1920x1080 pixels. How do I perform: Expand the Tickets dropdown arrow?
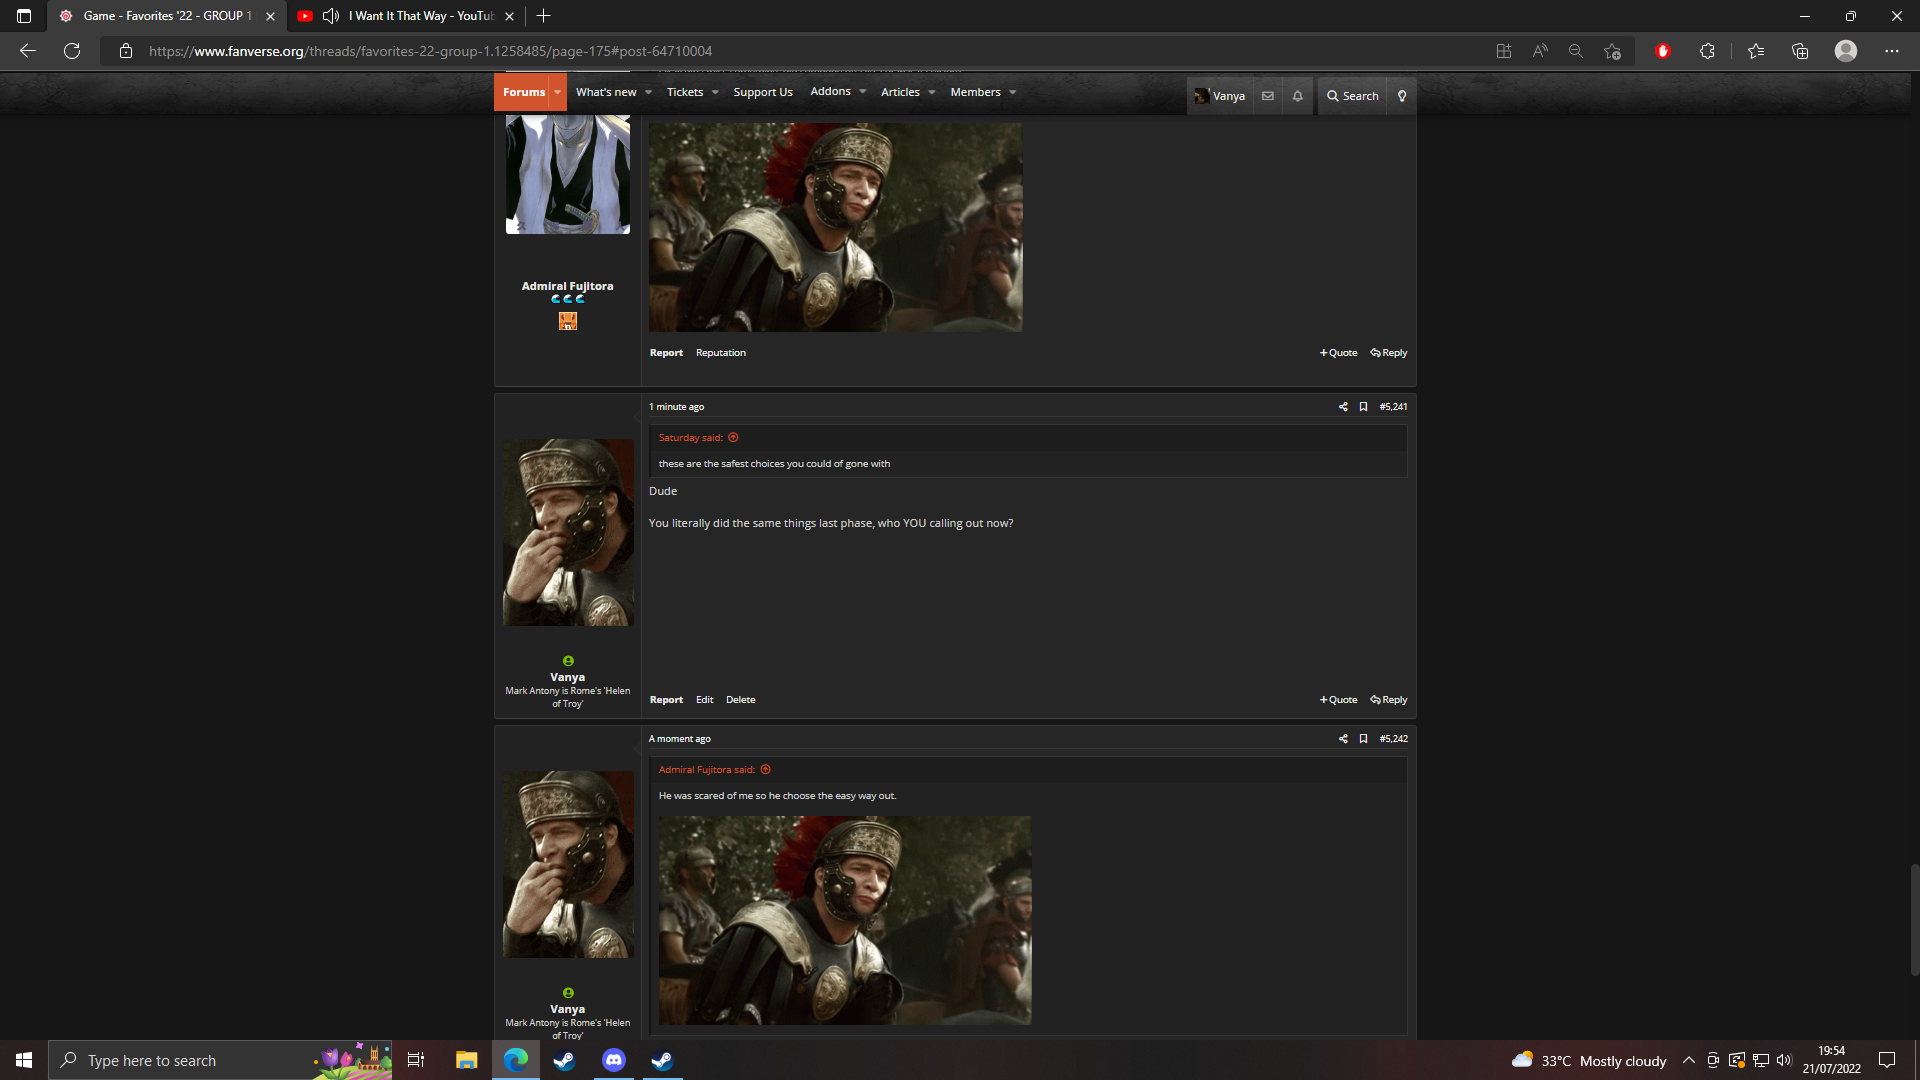tap(715, 92)
